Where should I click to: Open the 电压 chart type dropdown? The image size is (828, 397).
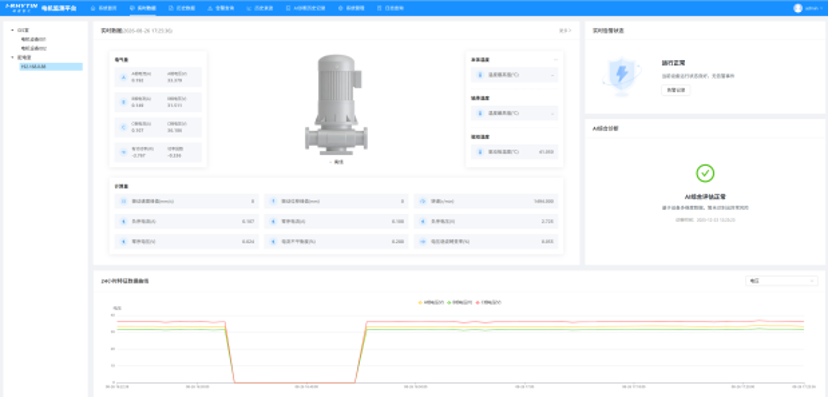click(x=781, y=281)
